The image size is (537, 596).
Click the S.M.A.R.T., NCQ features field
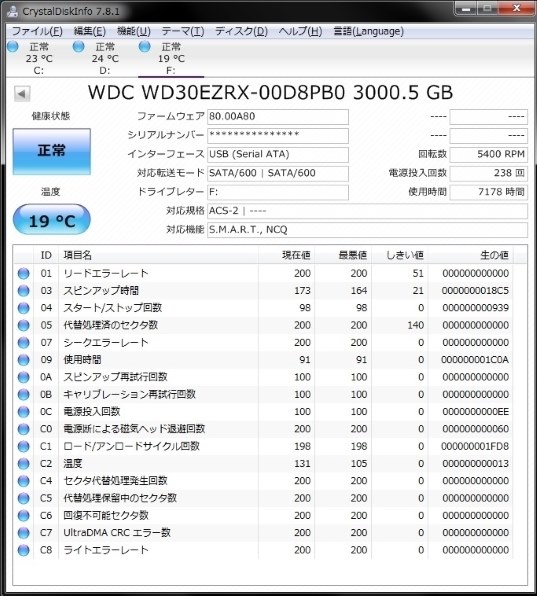click(367, 230)
